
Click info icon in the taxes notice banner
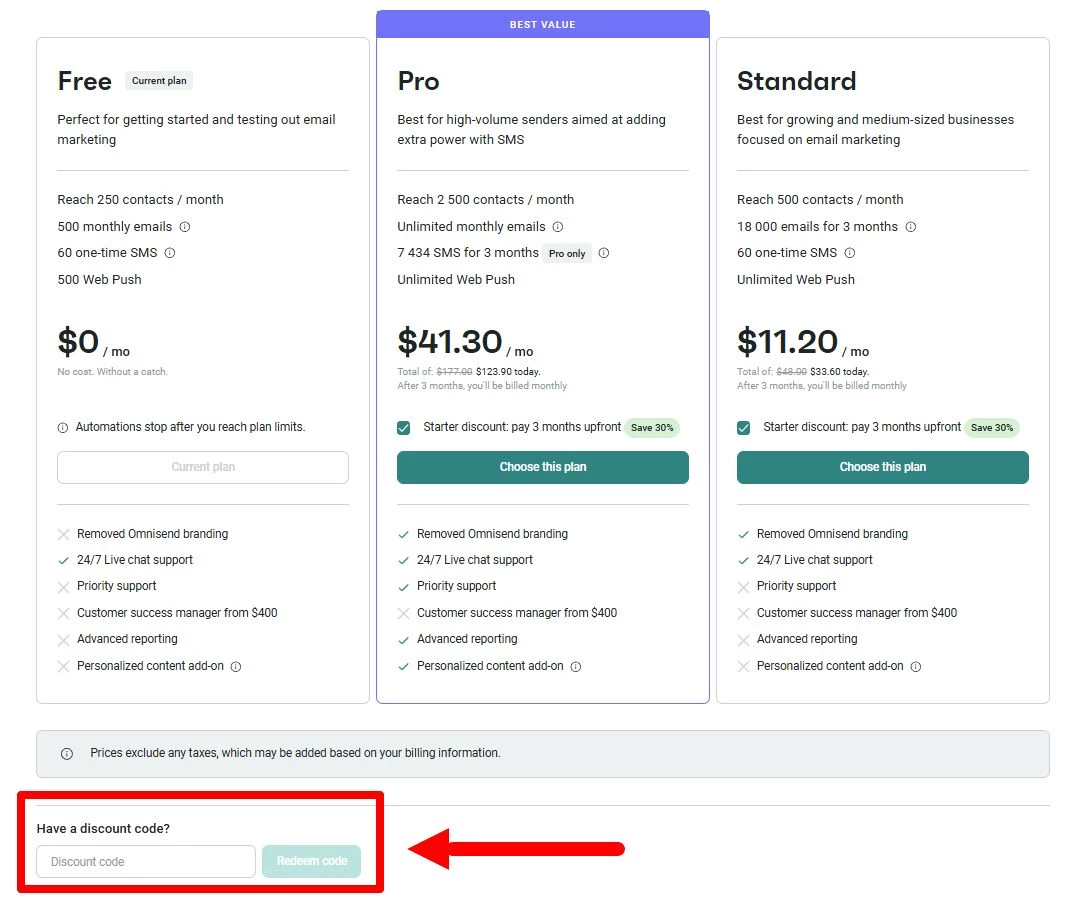pos(67,754)
